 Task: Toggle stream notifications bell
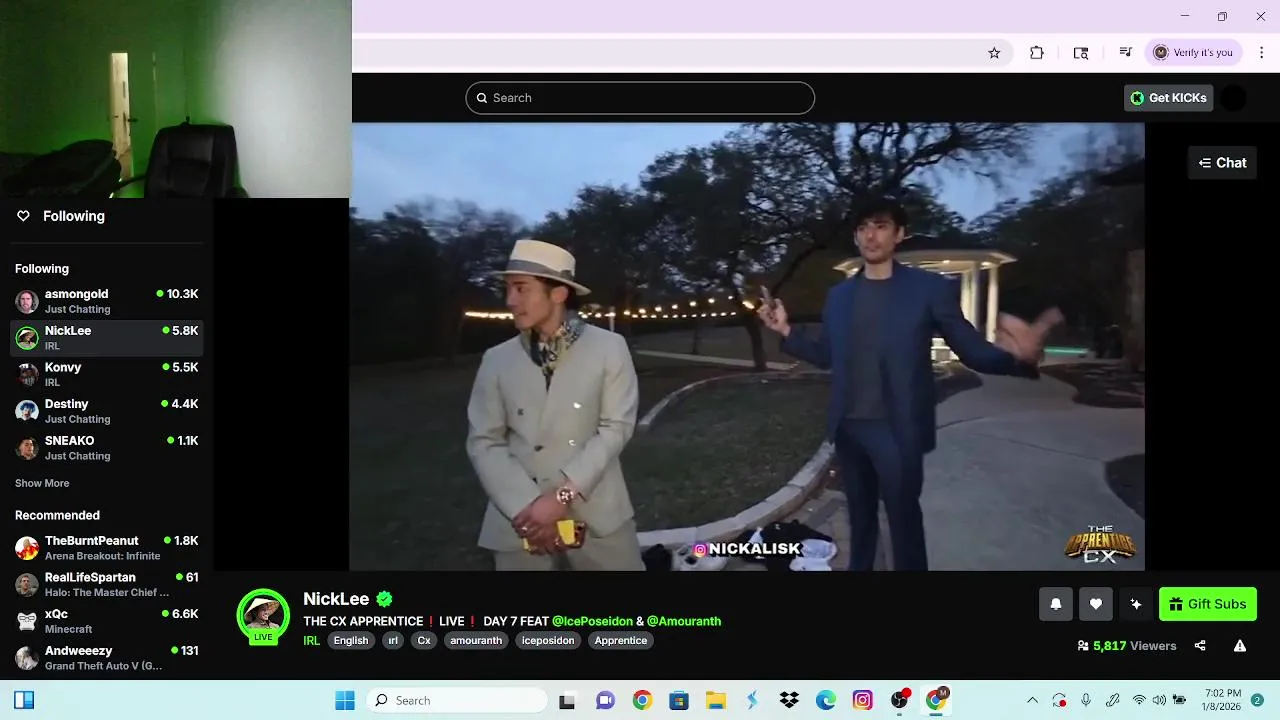(x=1056, y=604)
